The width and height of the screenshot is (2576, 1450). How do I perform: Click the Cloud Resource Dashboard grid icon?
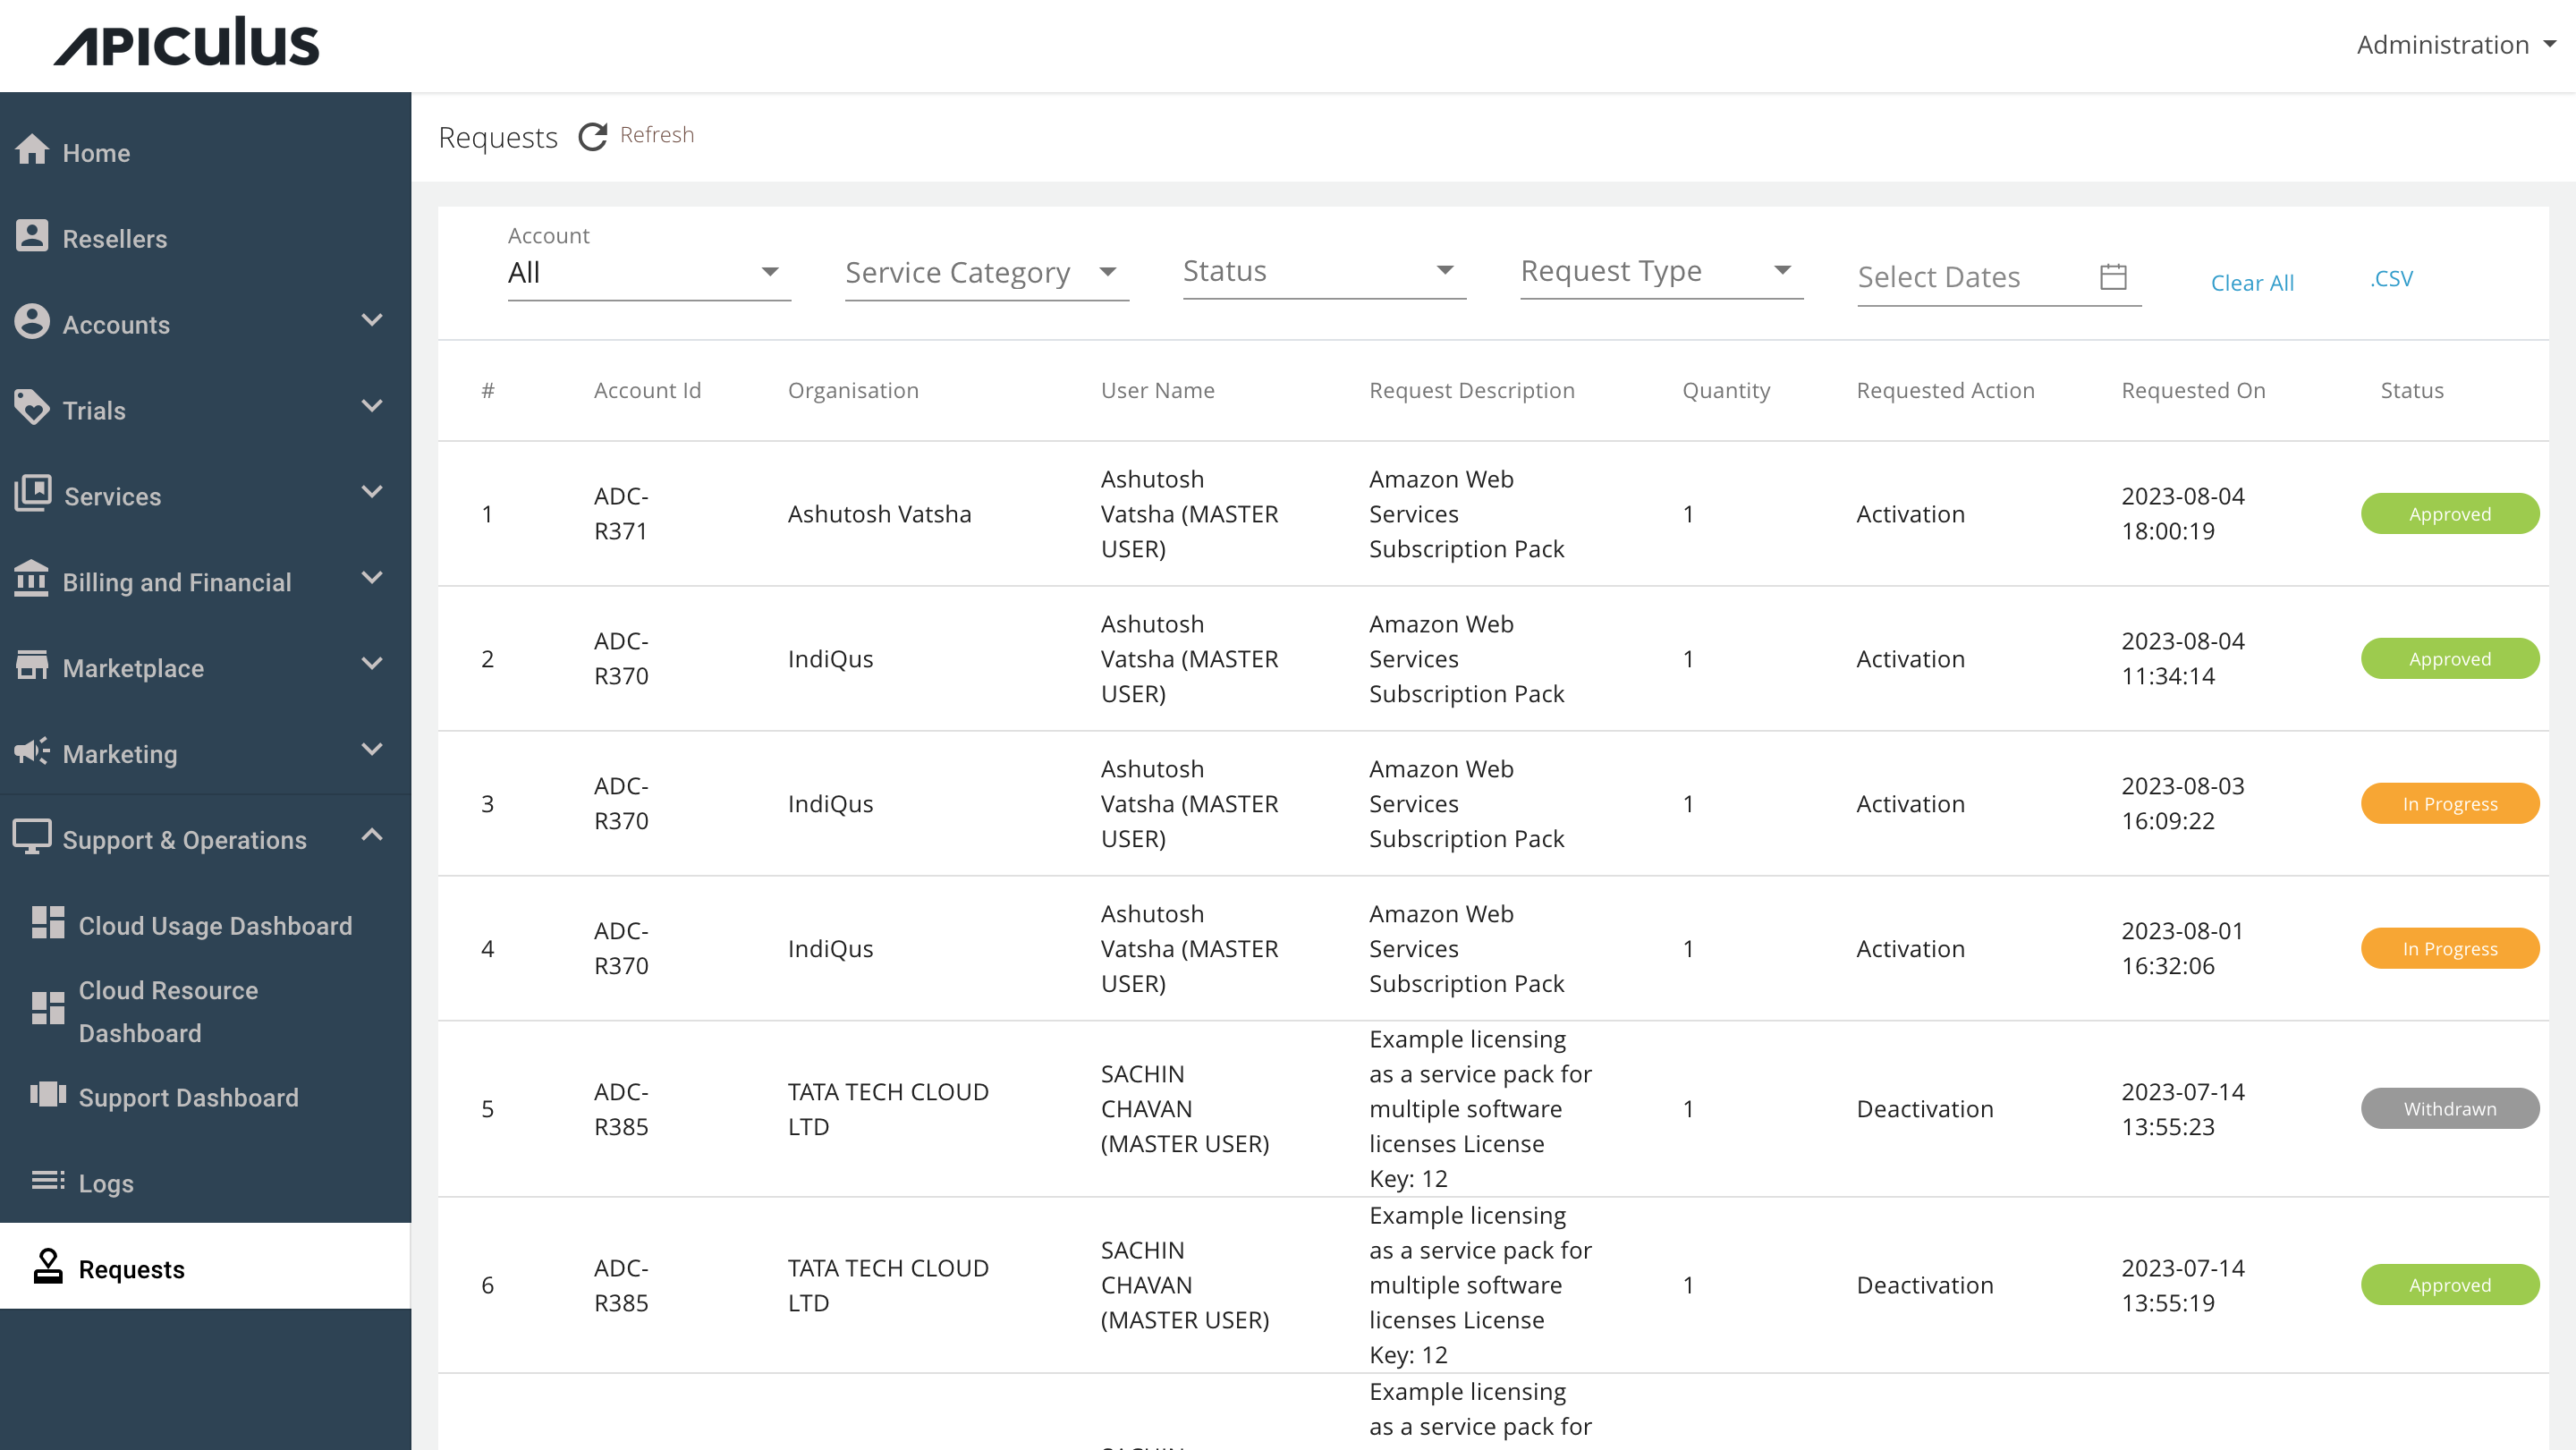(x=48, y=1009)
